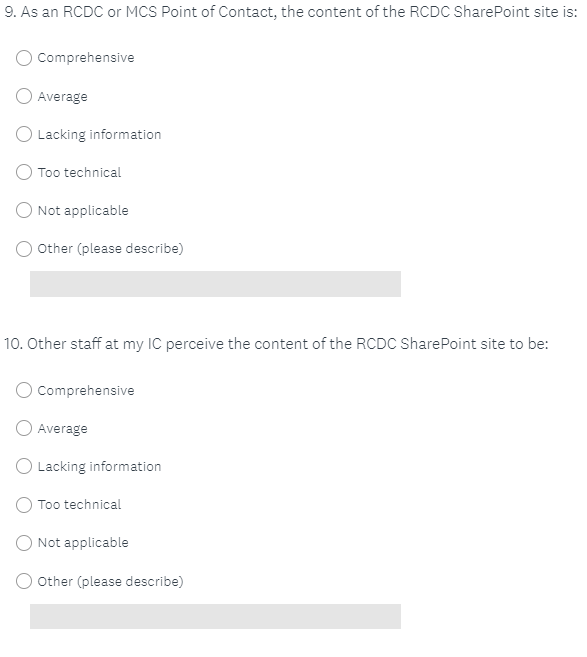Click the Other (please describe) label in question 9
Viewport: 587px width, 657px height.
[x=111, y=249]
